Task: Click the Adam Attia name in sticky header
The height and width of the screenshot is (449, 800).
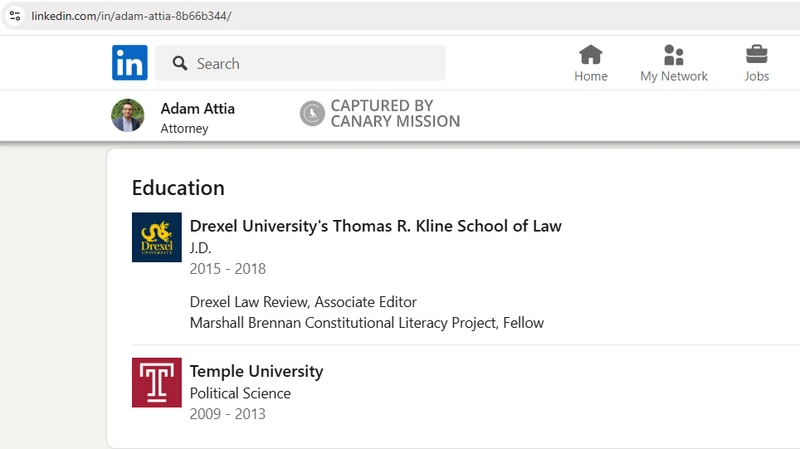Action: click(197, 108)
